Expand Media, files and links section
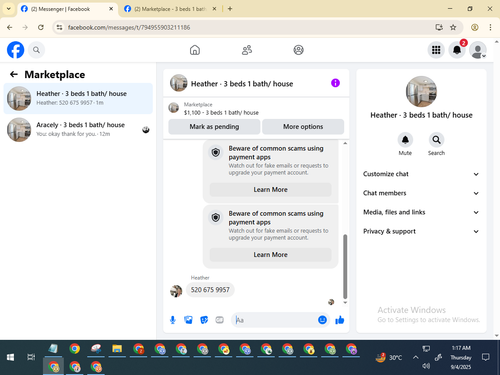The width and height of the screenshot is (500, 375). [421, 212]
